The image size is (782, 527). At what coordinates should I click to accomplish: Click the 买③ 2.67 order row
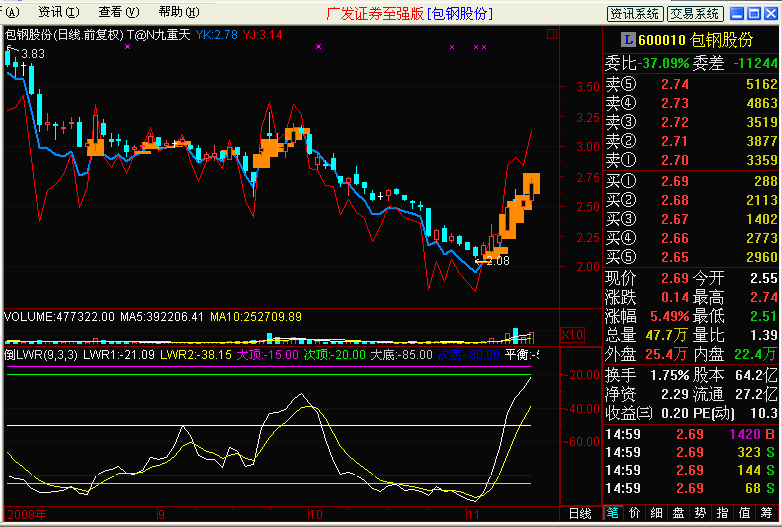coord(691,218)
